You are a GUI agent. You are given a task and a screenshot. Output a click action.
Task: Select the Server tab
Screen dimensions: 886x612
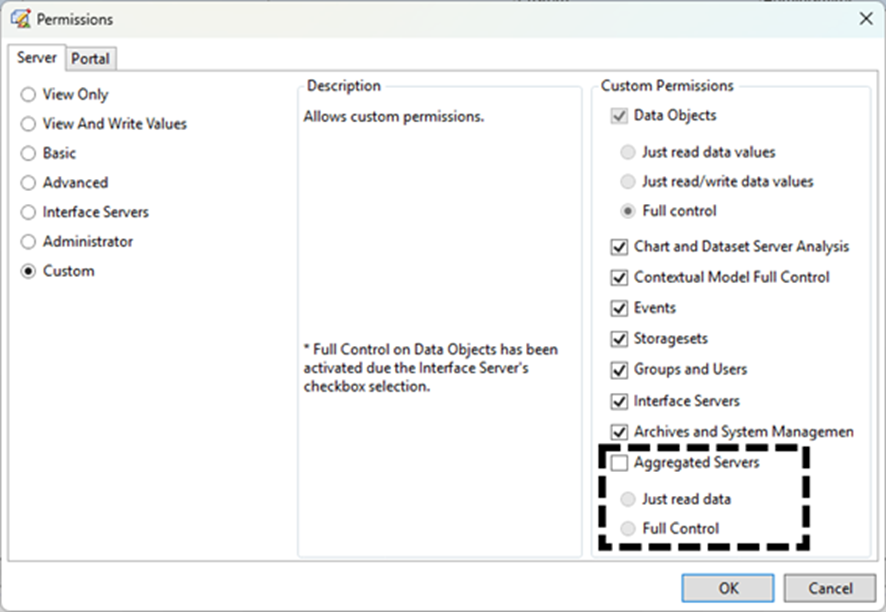point(37,58)
